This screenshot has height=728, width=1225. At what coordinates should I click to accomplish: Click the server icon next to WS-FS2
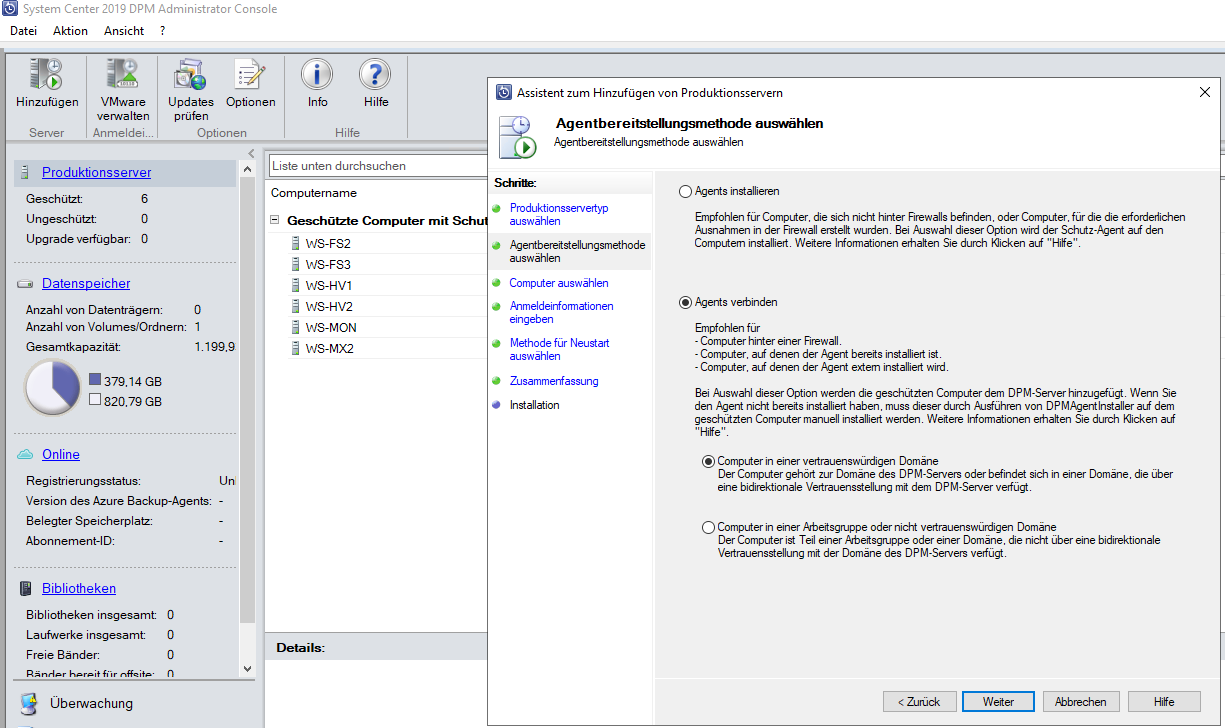coord(295,243)
